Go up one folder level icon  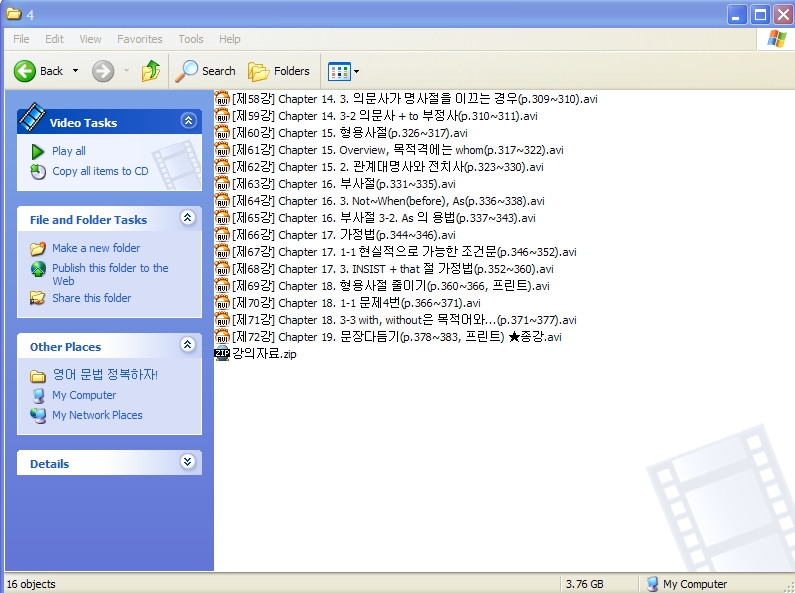(151, 71)
